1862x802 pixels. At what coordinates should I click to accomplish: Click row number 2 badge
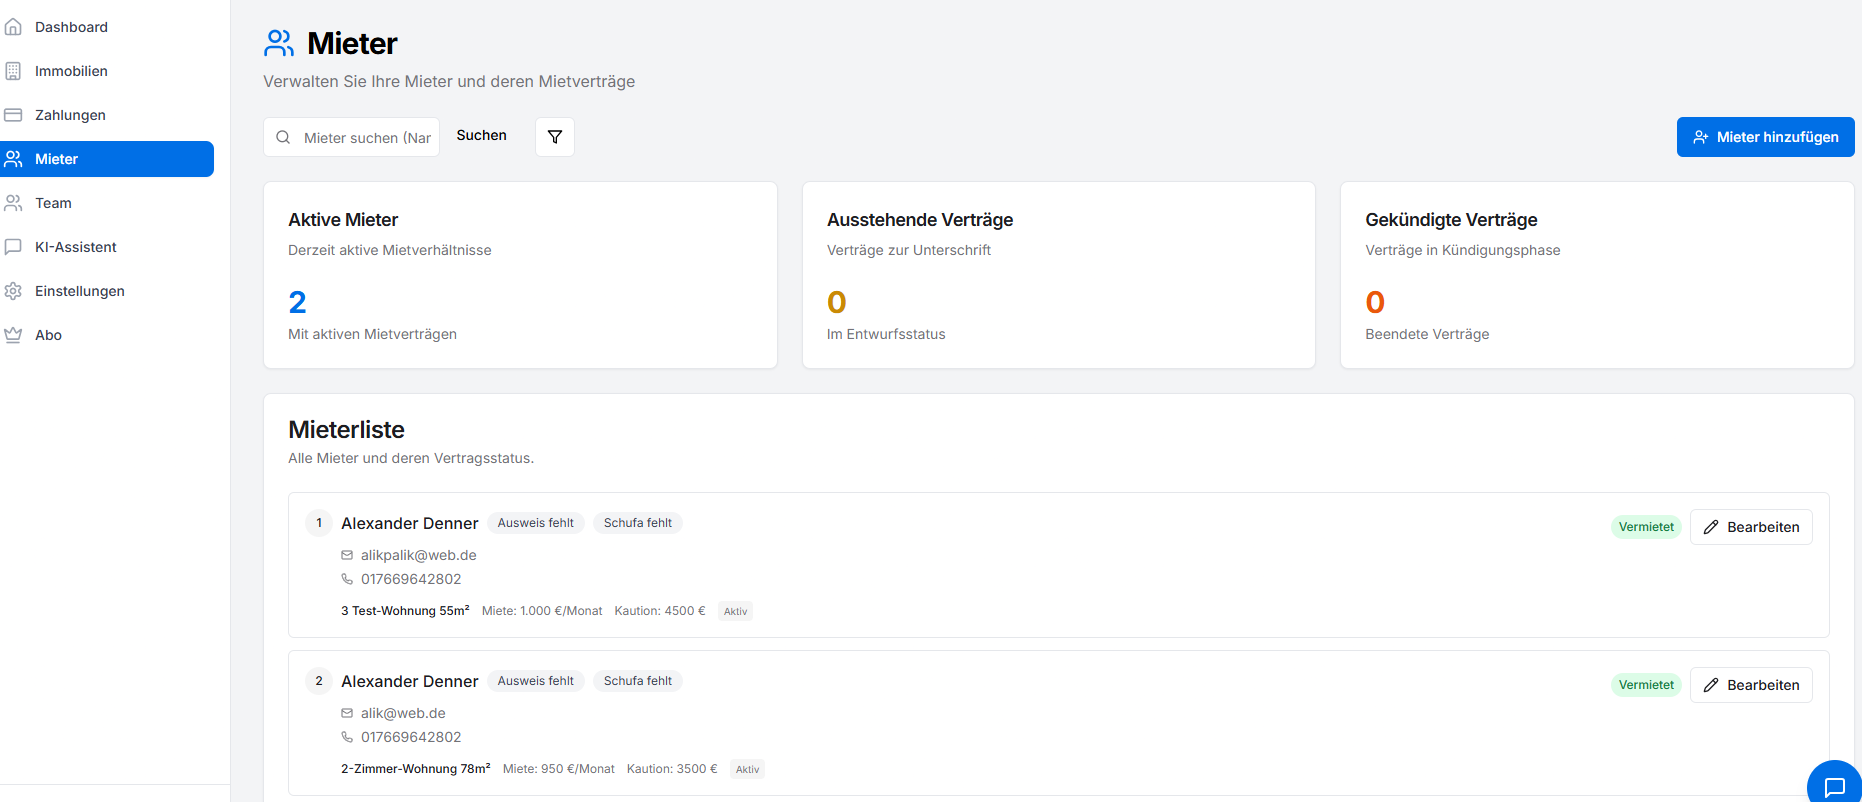pyautogui.click(x=319, y=681)
